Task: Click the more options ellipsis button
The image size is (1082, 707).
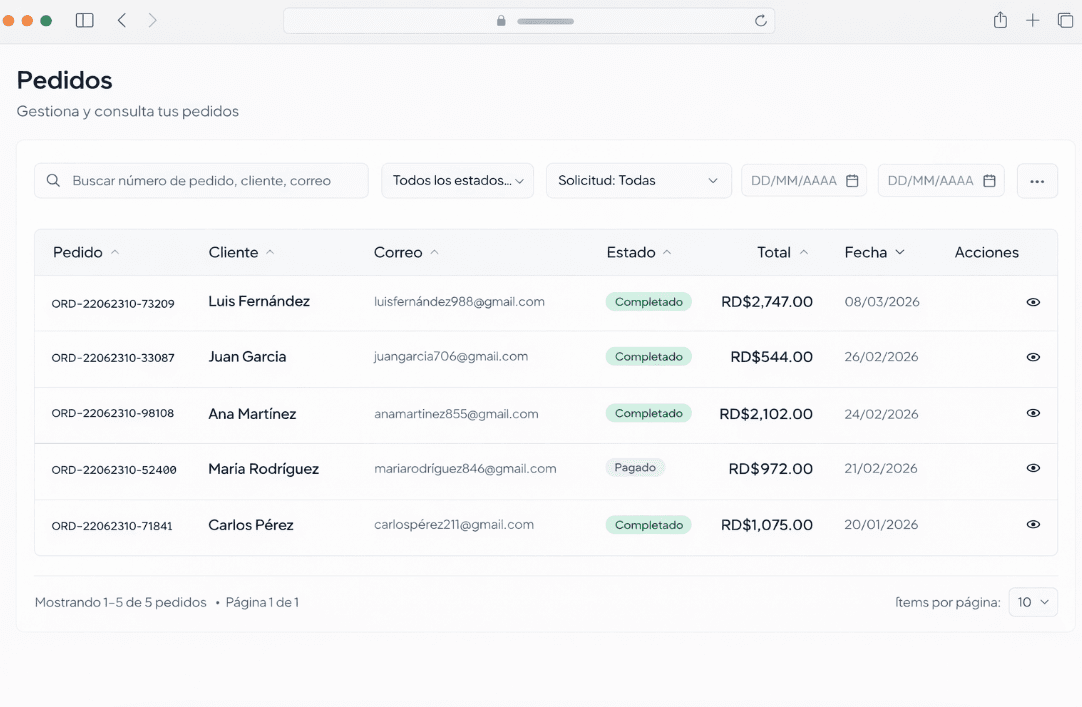Action: 1037,180
